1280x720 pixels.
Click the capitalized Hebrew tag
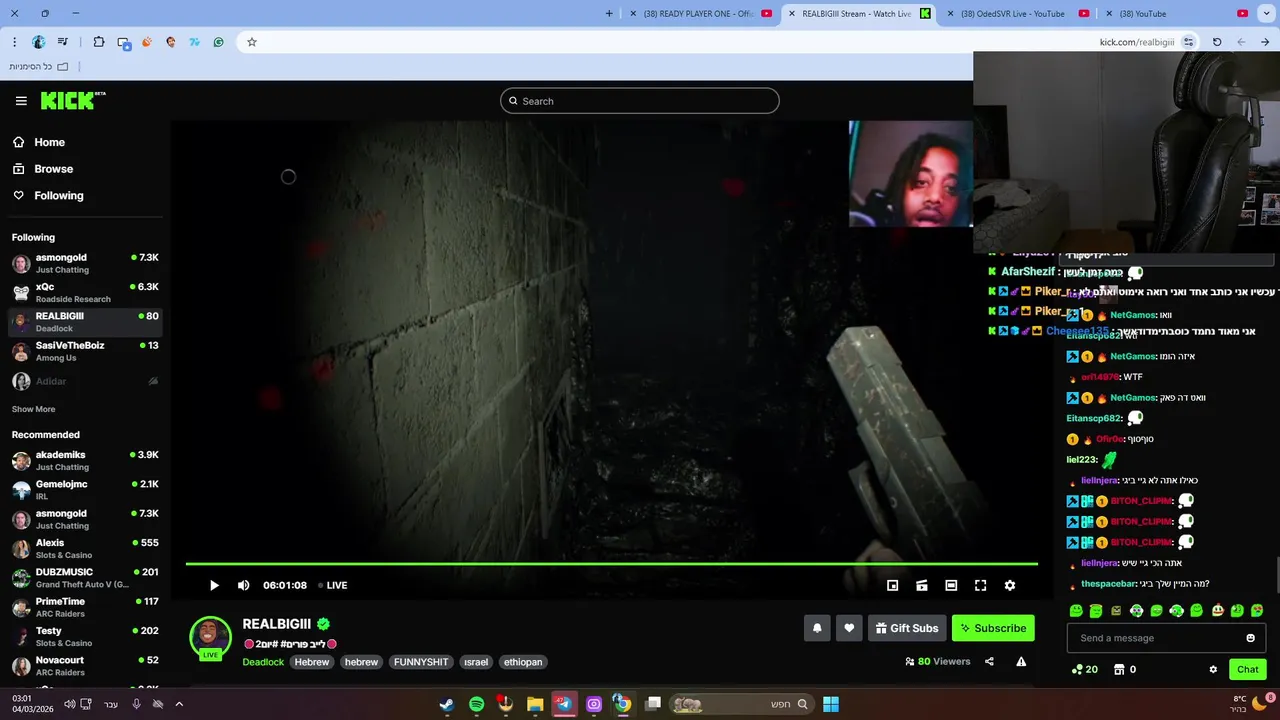pos(312,662)
